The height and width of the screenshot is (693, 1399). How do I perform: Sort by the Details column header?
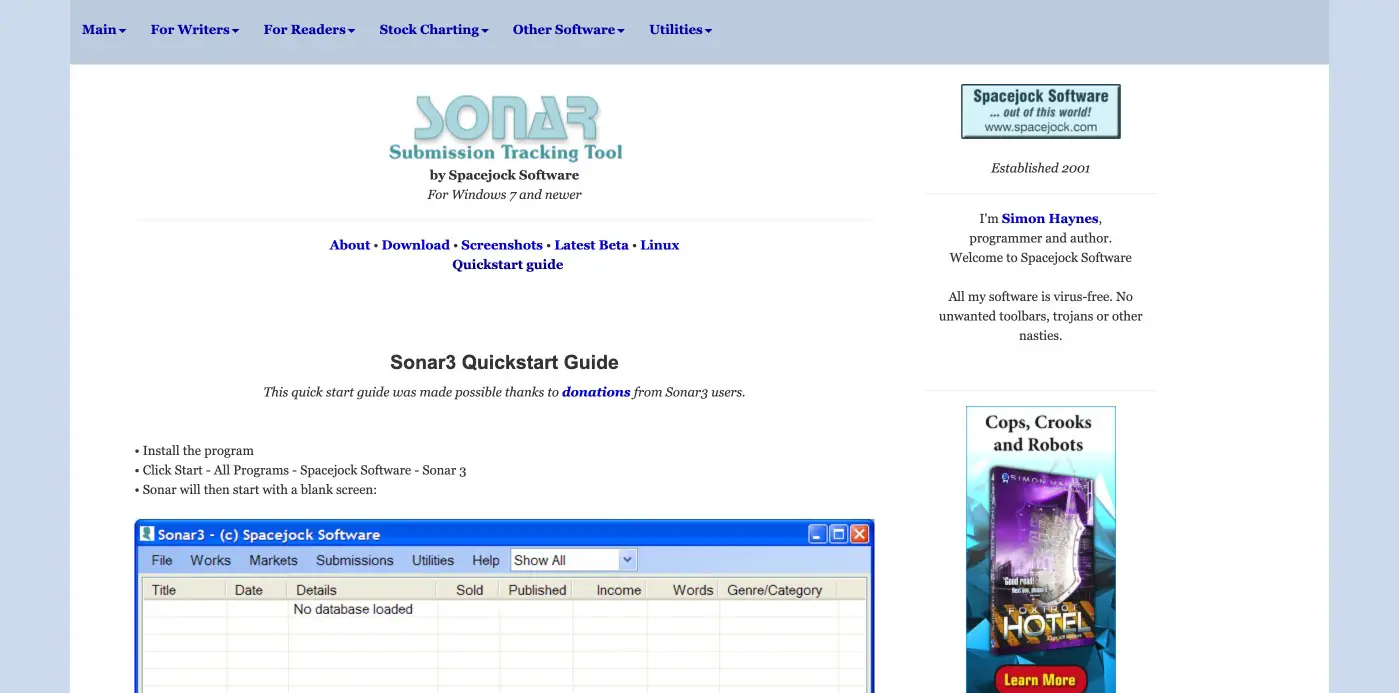pos(363,590)
